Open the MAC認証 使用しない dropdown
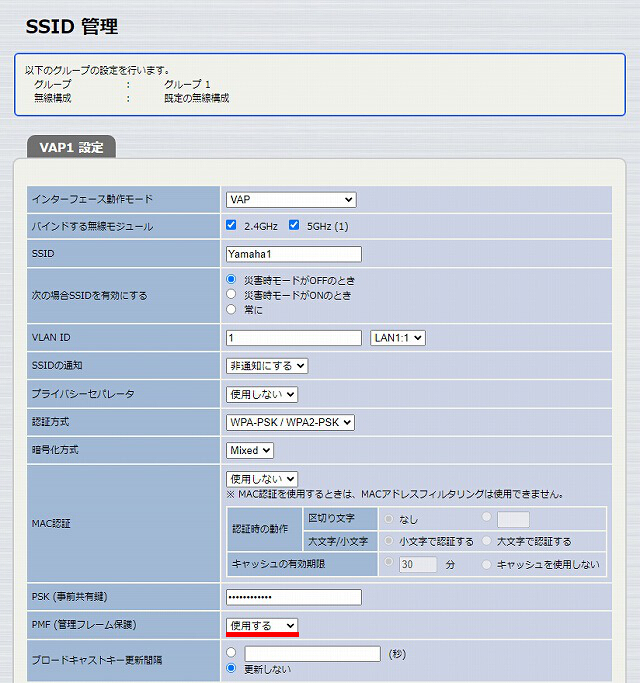 pyautogui.click(x=262, y=479)
